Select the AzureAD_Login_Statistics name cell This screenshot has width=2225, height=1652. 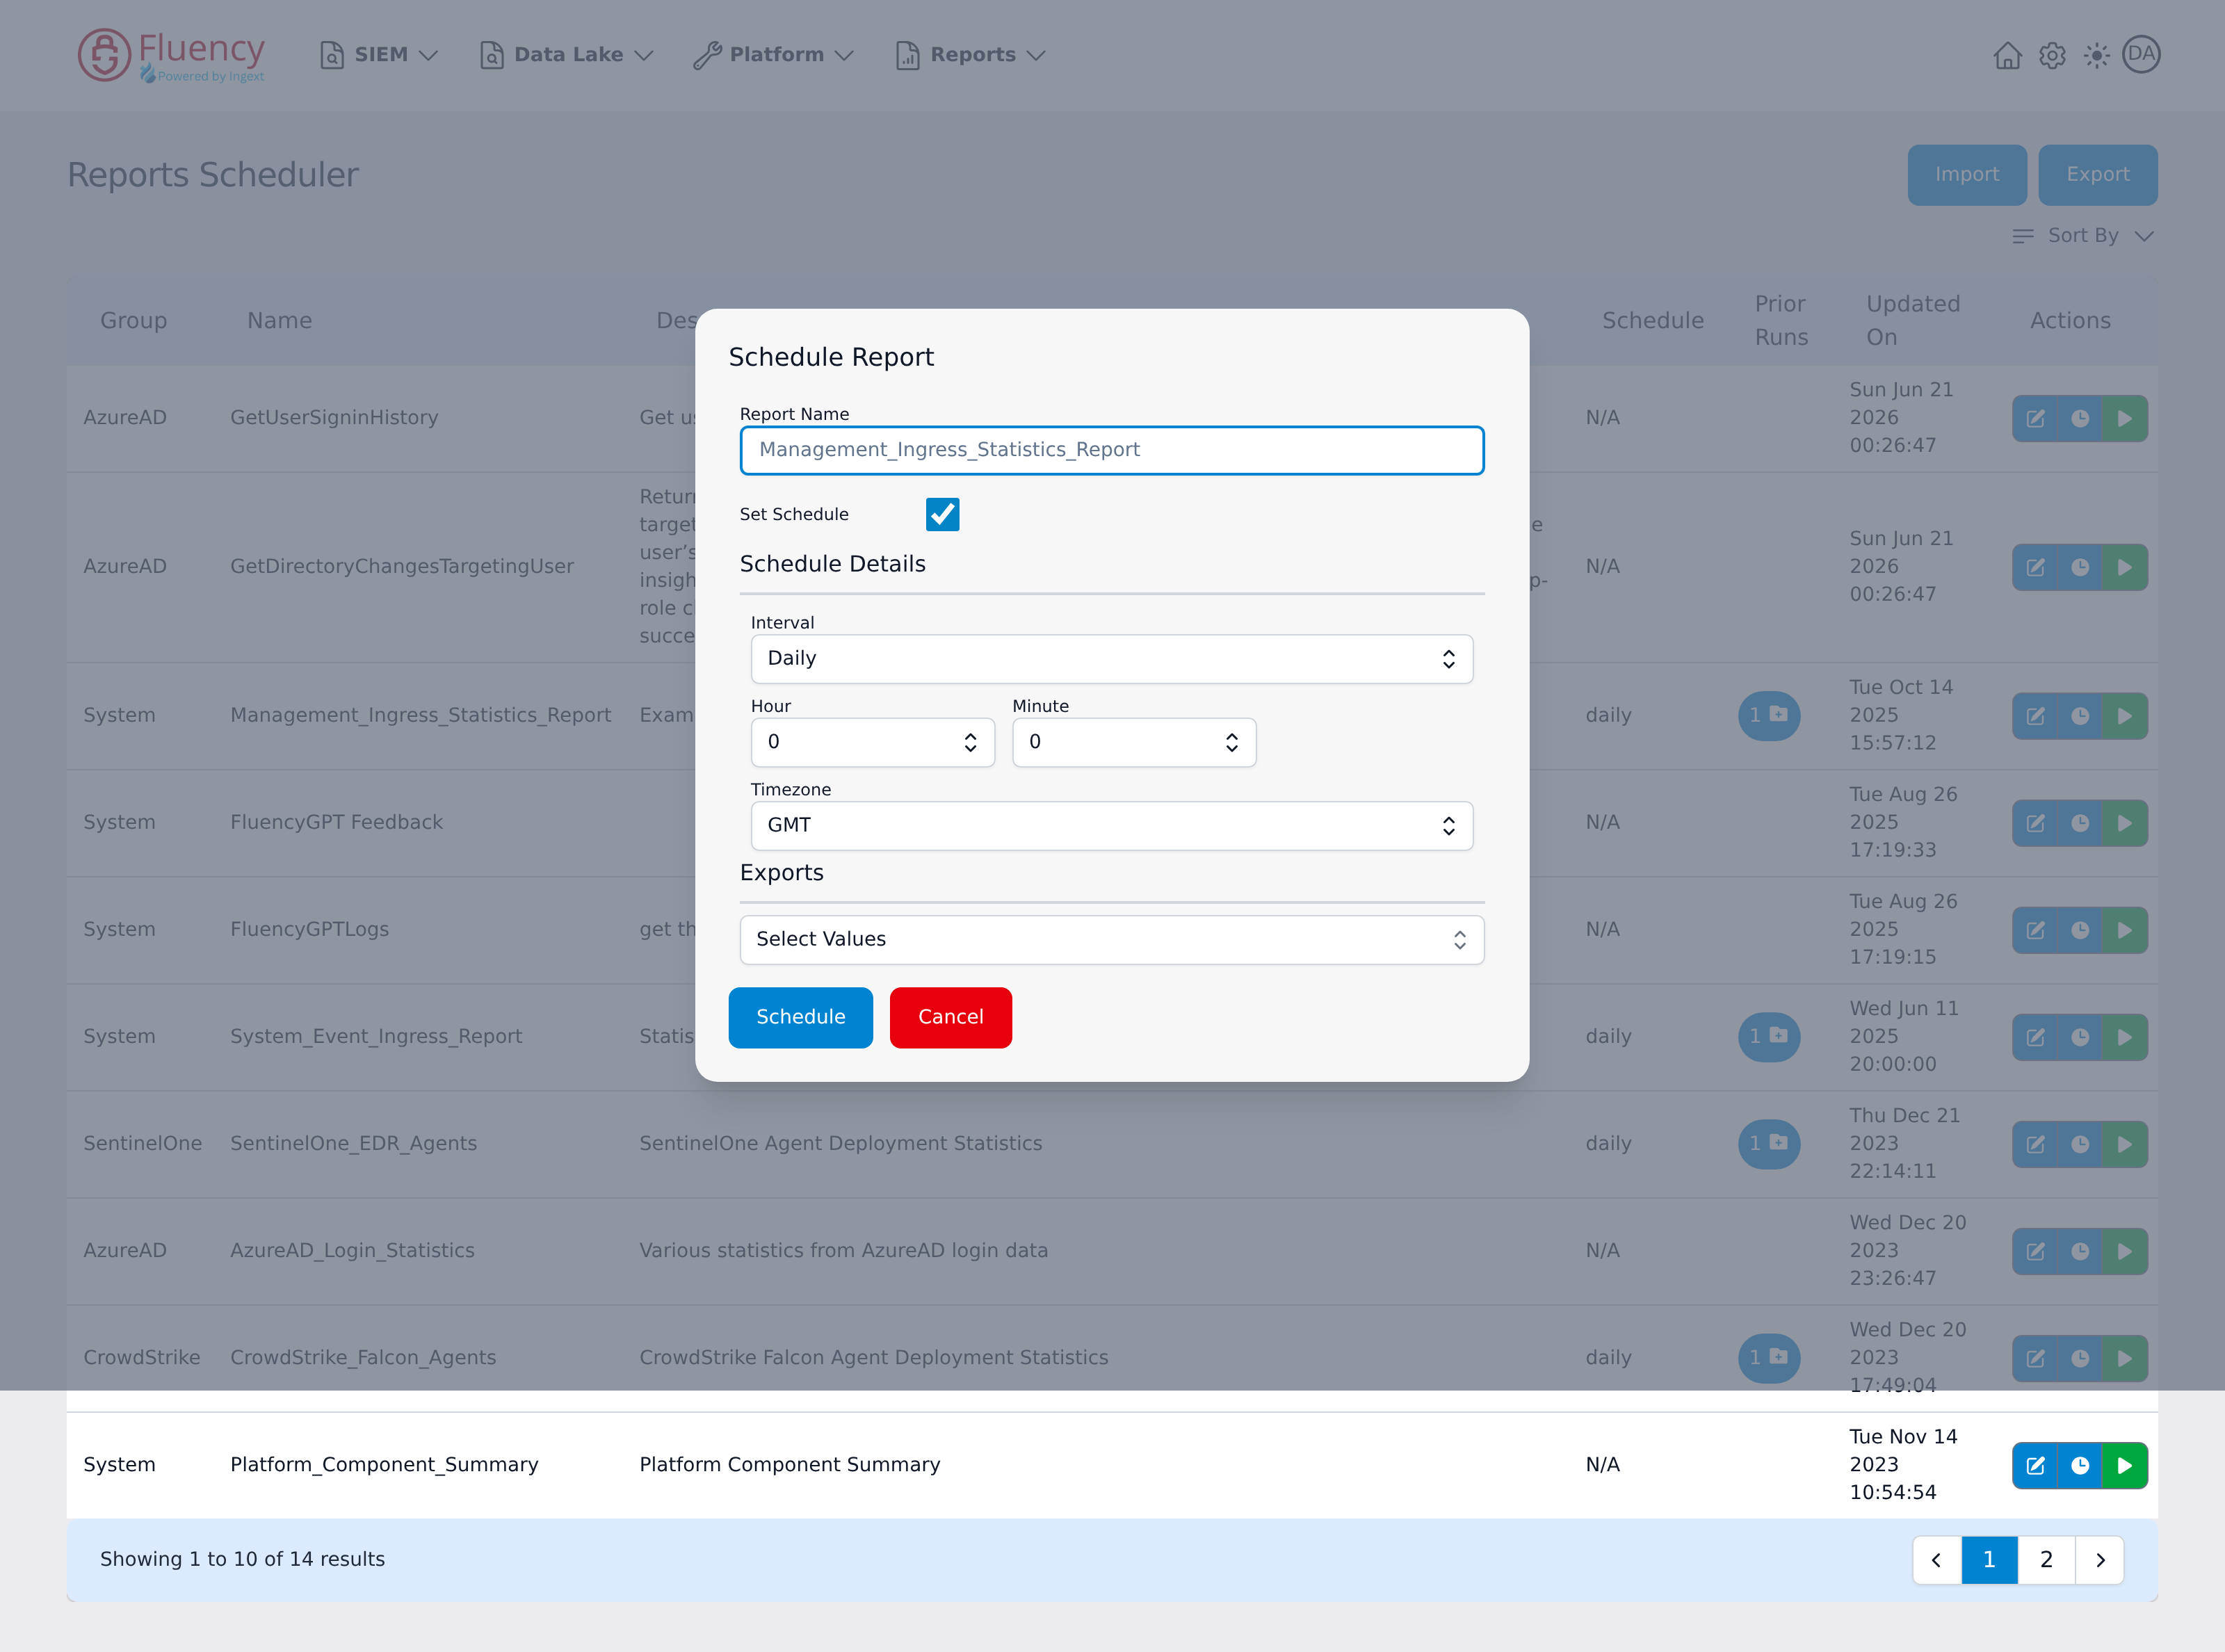(x=352, y=1251)
